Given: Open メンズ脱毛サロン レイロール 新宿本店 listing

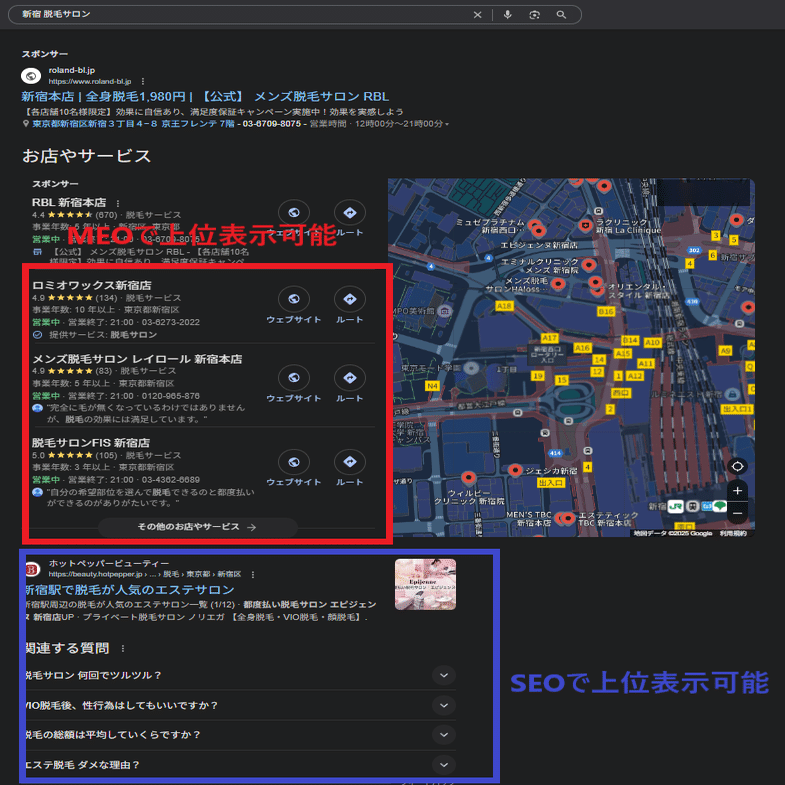Looking at the screenshot, I should tap(137, 359).
